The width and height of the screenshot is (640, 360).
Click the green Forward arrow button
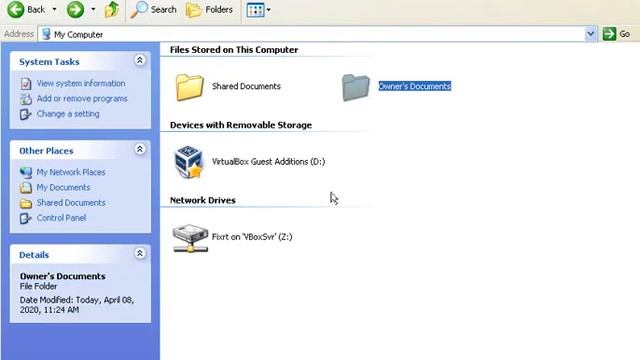(75, 9)
